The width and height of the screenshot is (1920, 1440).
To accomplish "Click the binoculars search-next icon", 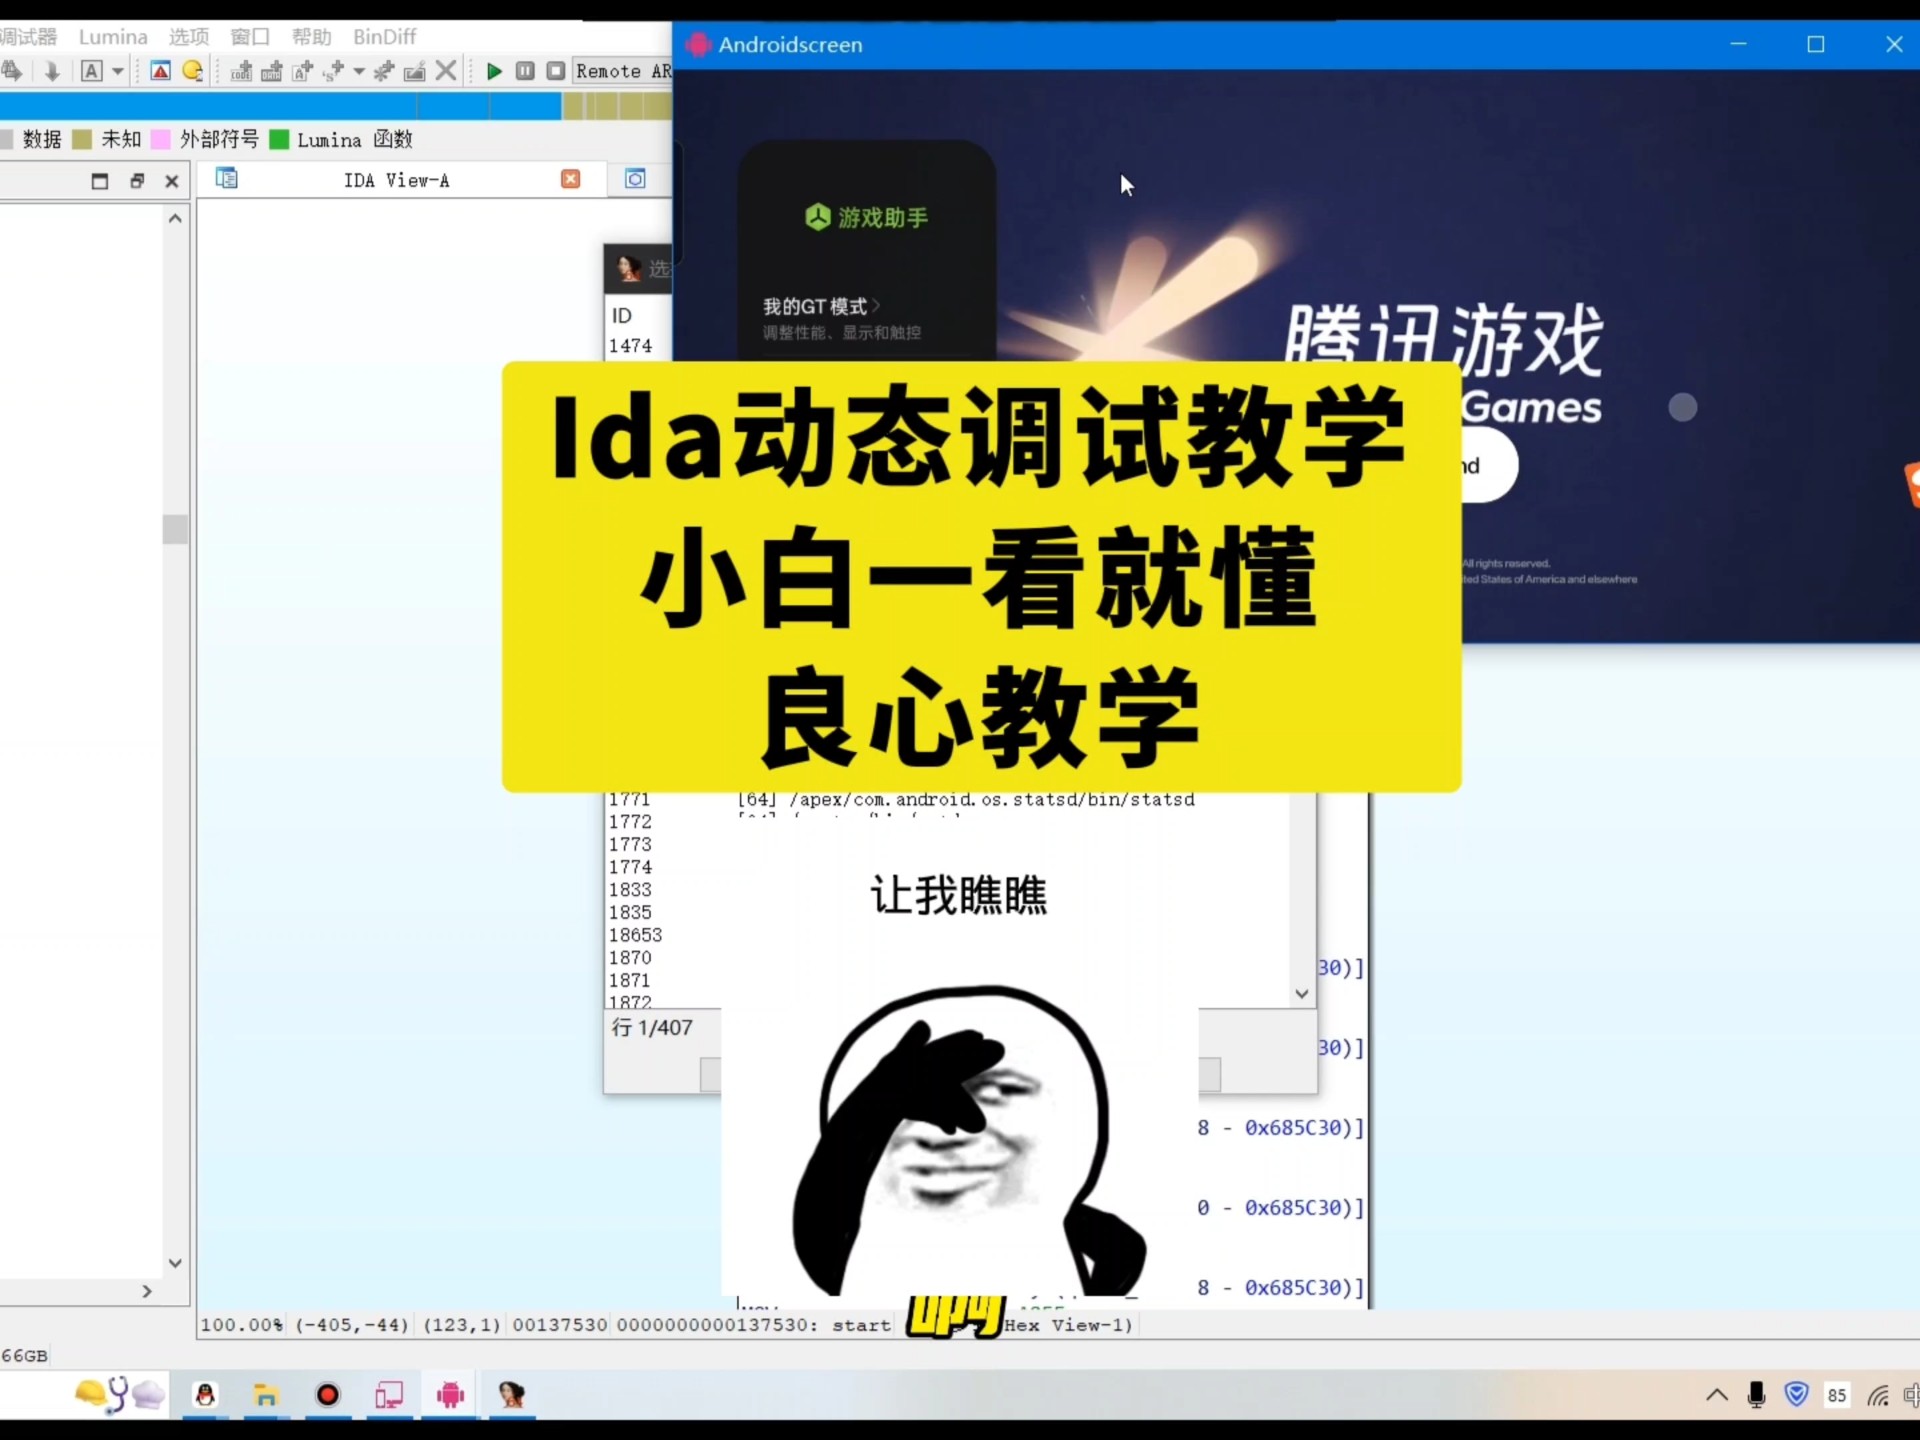I will [11, 71].
